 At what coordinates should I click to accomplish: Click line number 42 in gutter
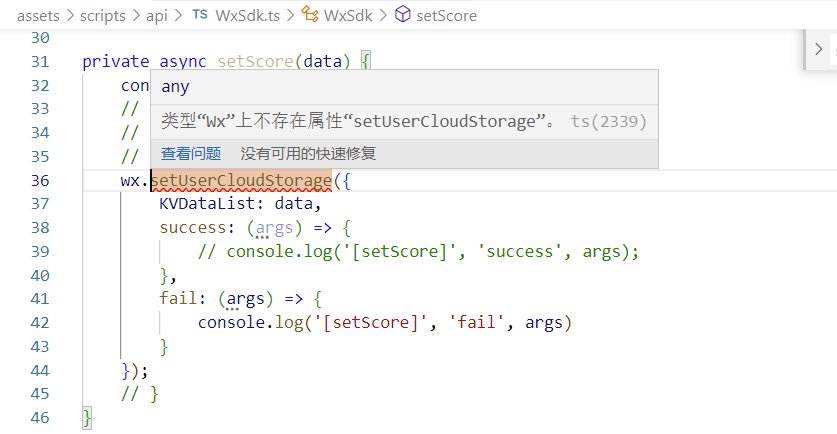click(40, 322)
